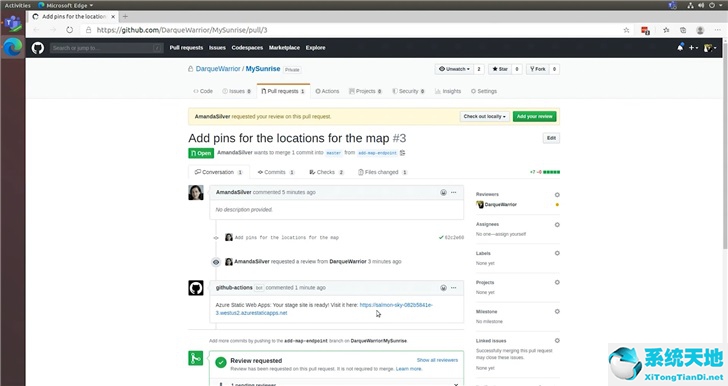Click assign yourself link
The width and height of the screenshot is (728, 386).
511,234
